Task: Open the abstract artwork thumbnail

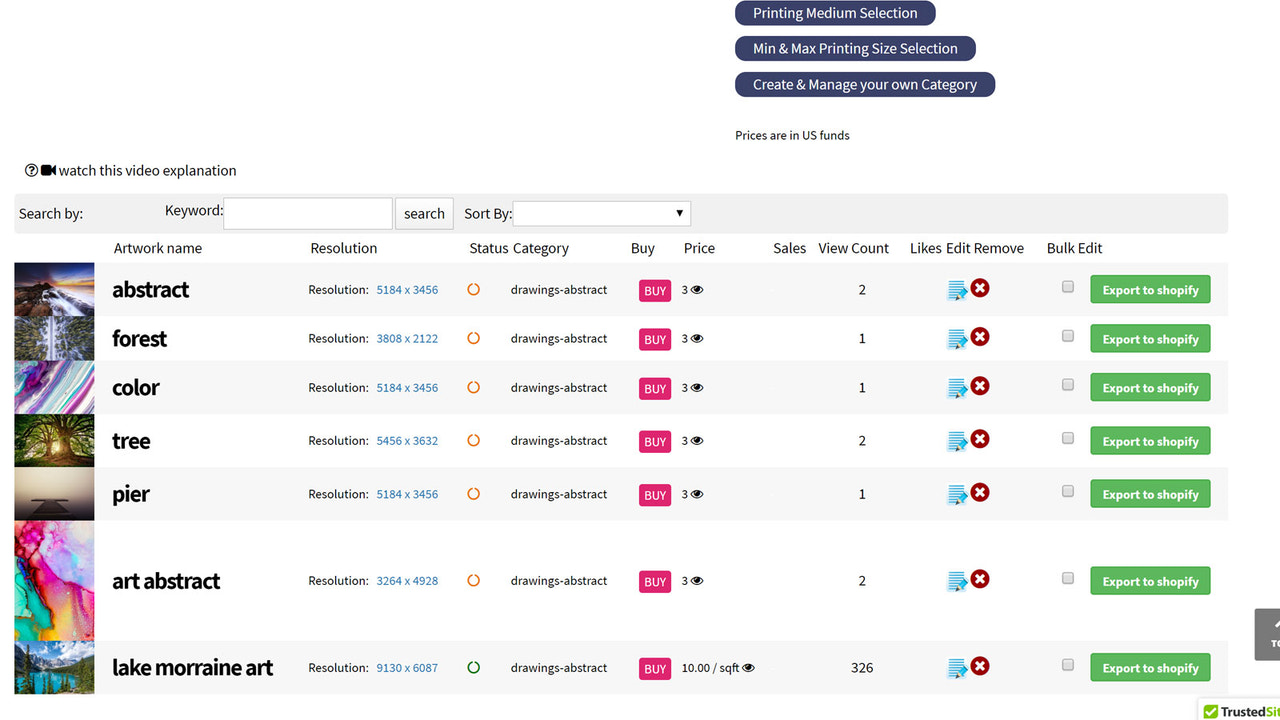Action: click(x=54, y=289)
